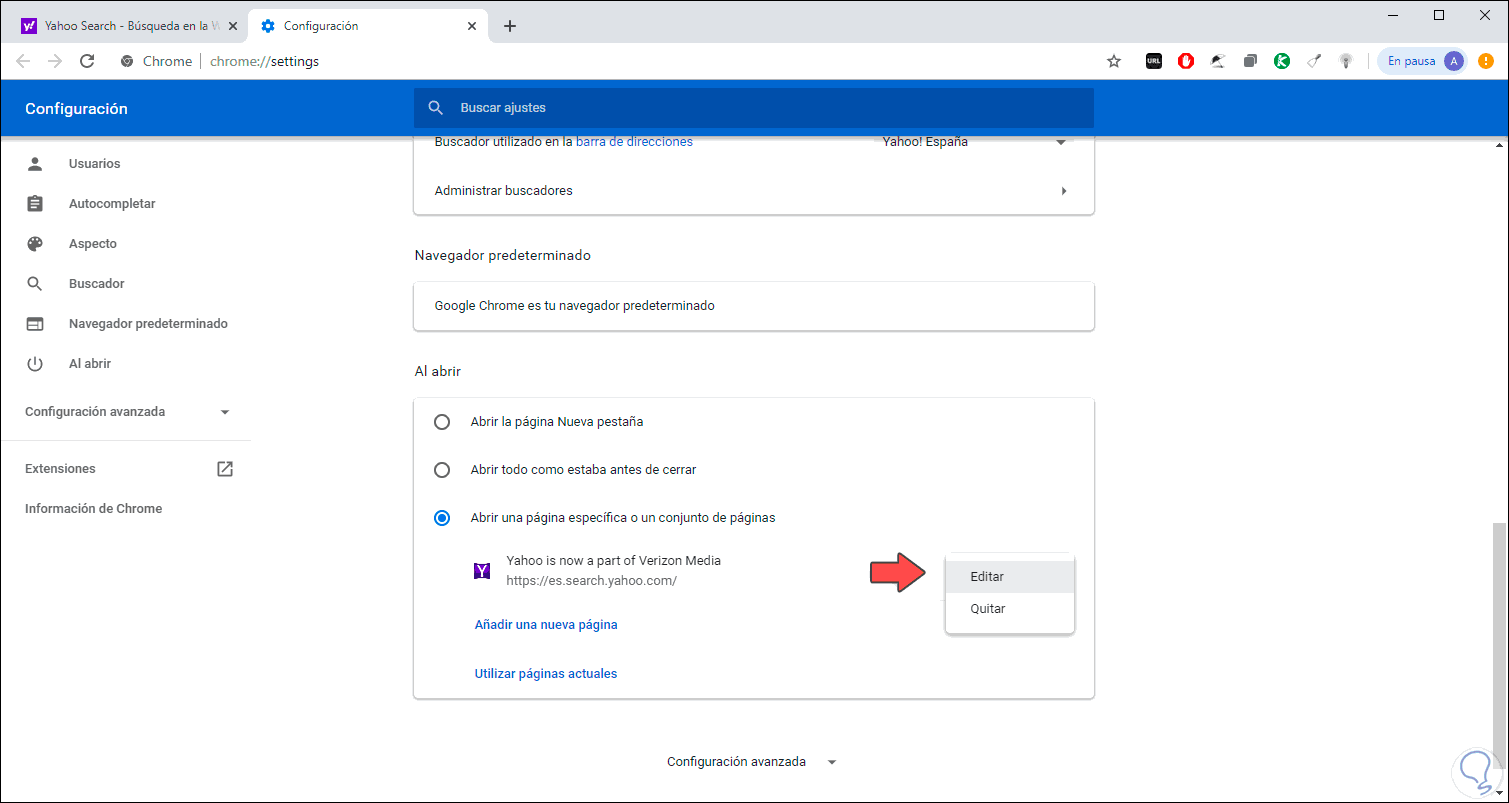Viewport: 1509px width, 803px height.
Task: Open the Extensions external link icon
Action: (225, 469)
